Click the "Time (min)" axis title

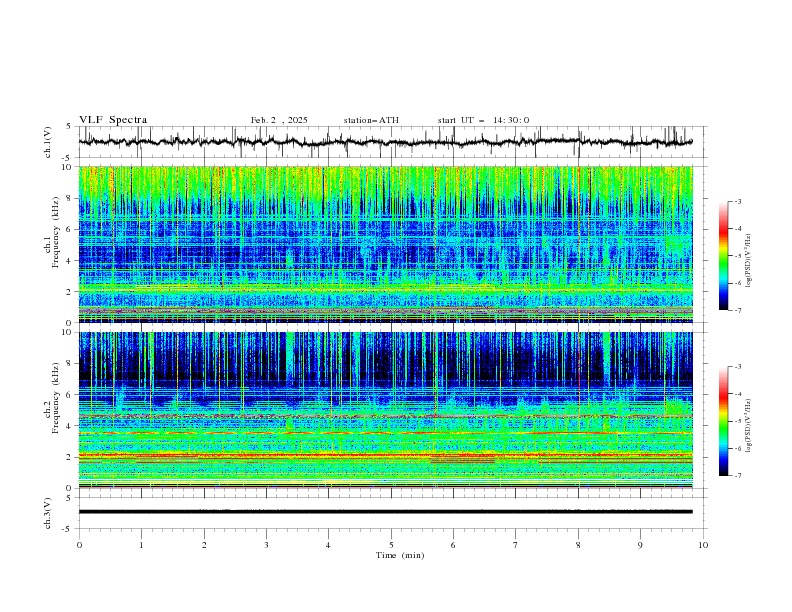point(400,555)
